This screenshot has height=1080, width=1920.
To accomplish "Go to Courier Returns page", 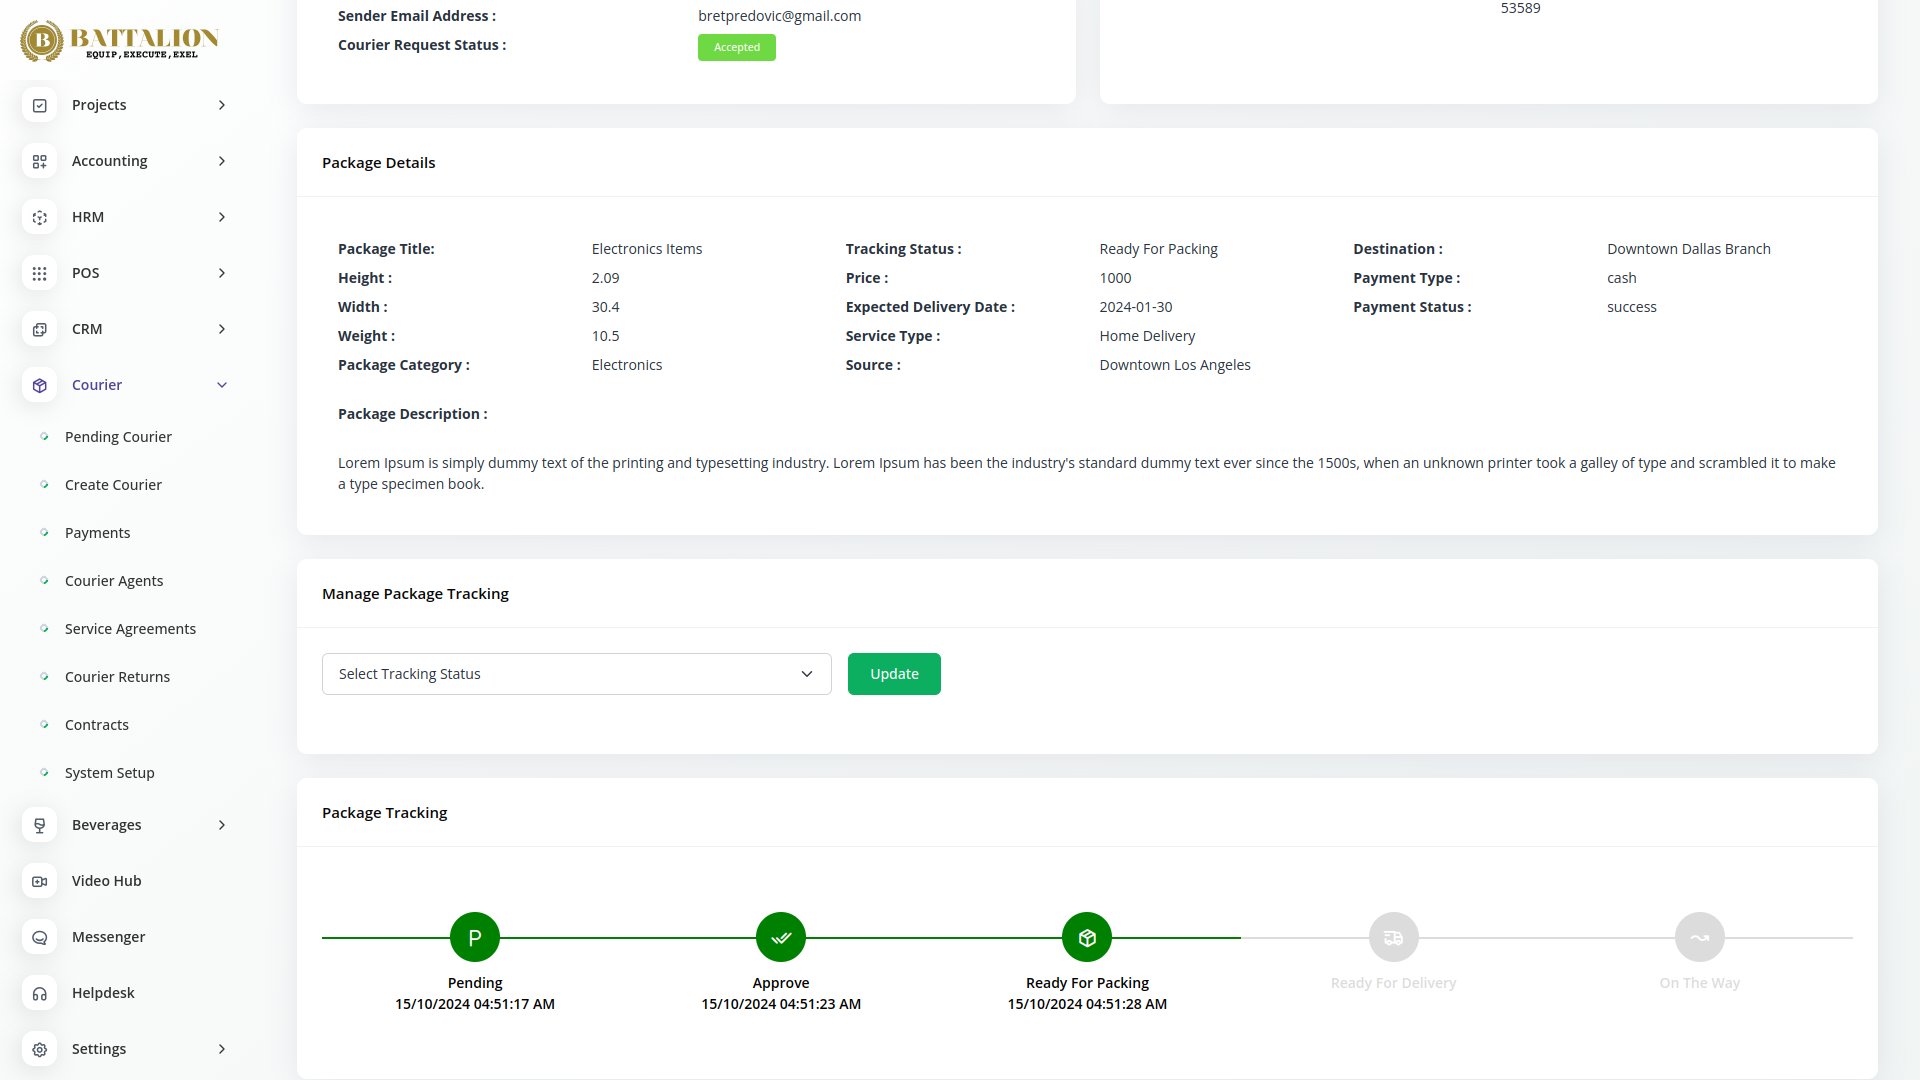I will coord(117,677).
